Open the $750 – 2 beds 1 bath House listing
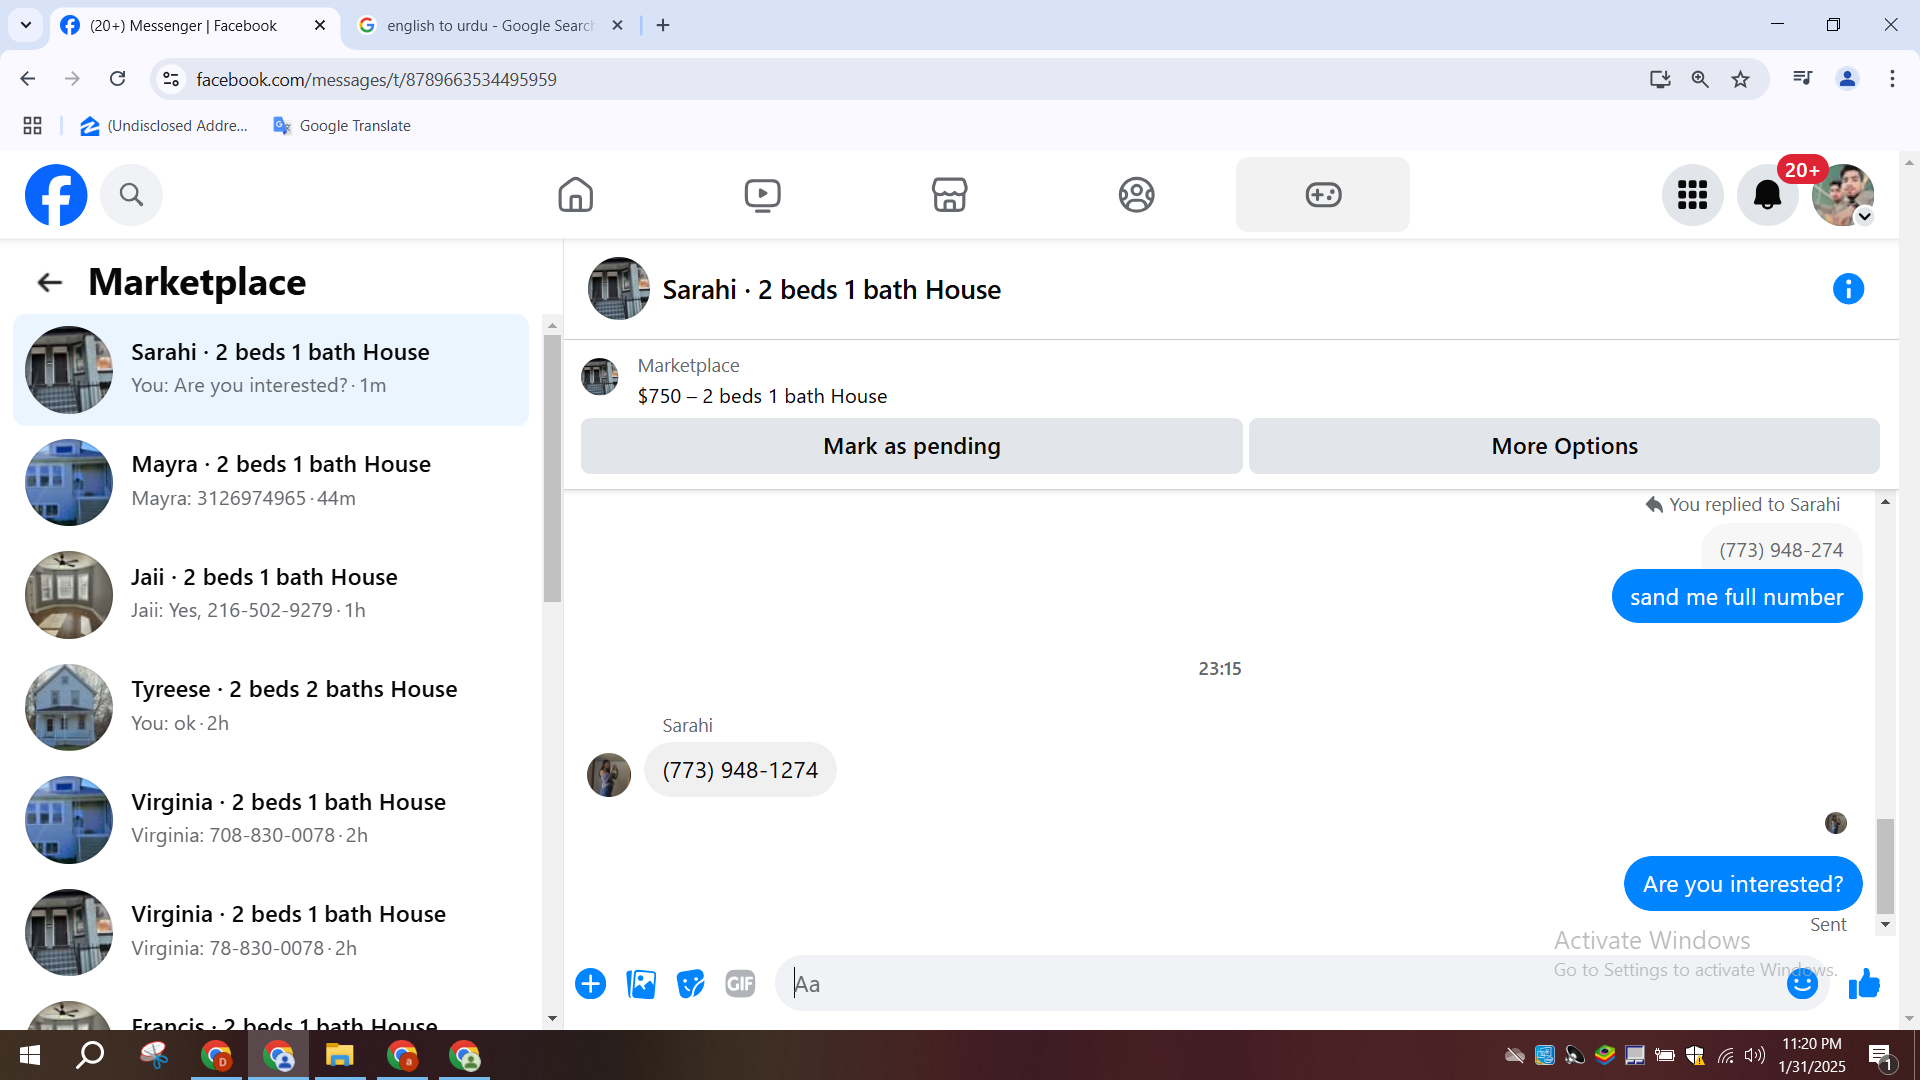 [762, 396]
